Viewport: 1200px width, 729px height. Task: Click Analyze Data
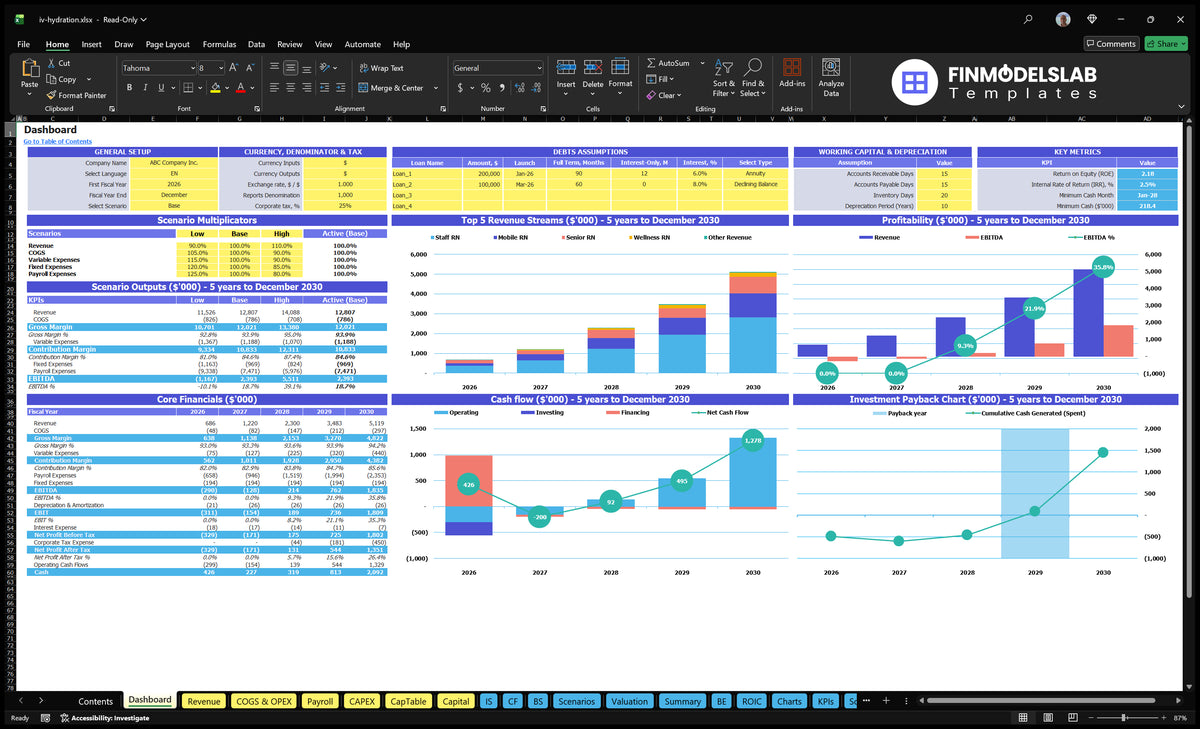pyautogui.click(x=831, y=76)
